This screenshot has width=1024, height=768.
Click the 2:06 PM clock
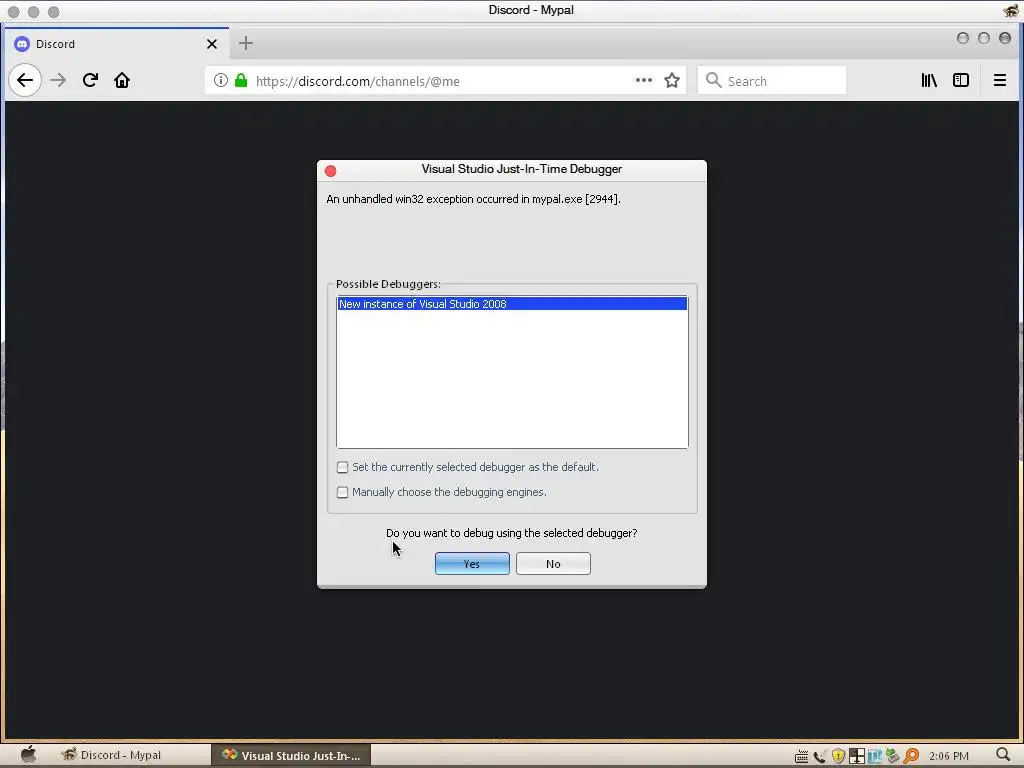tap(949, 756)
